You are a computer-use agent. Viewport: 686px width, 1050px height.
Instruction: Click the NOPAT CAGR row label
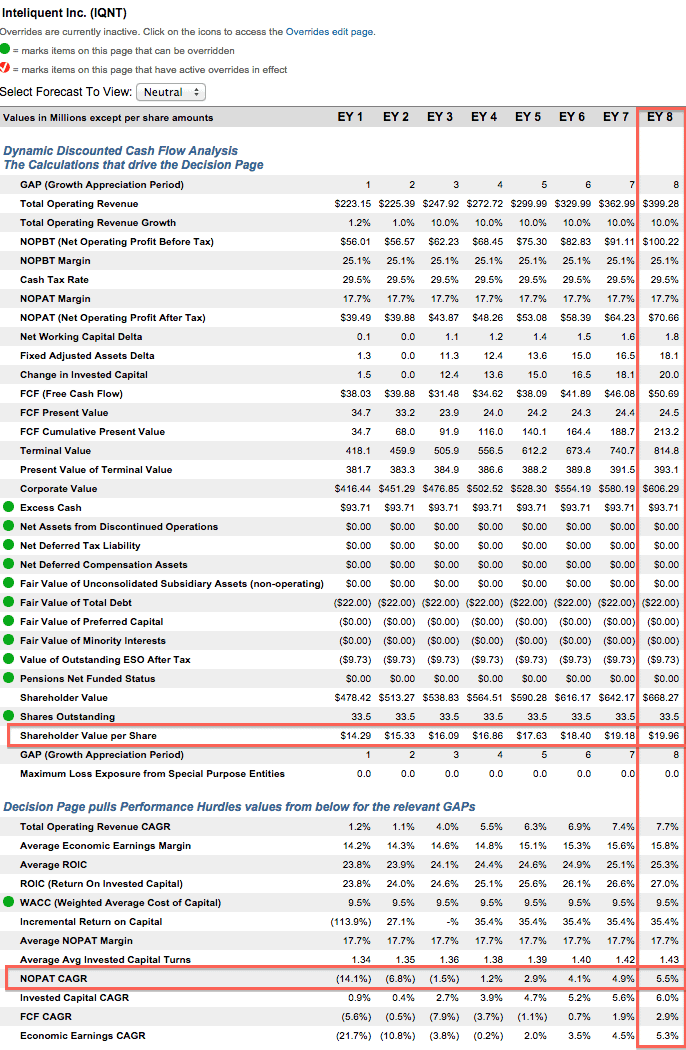tap(54, 978)
